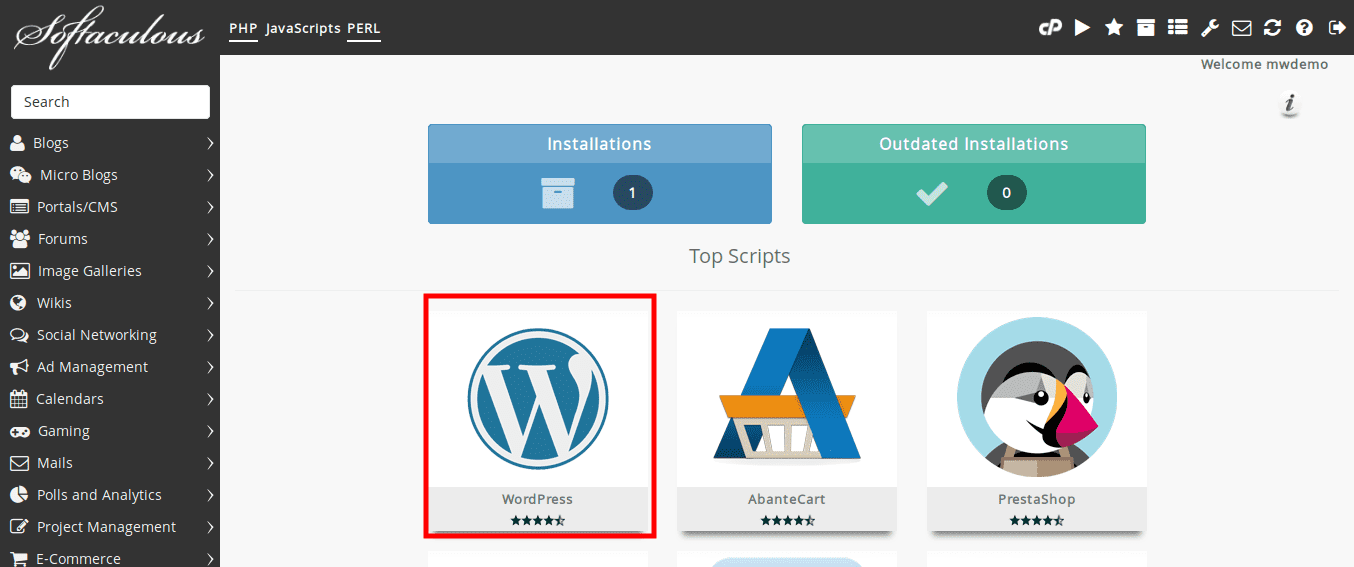
Task: Open the task list icon in header
Action: tap(1178, 28)
